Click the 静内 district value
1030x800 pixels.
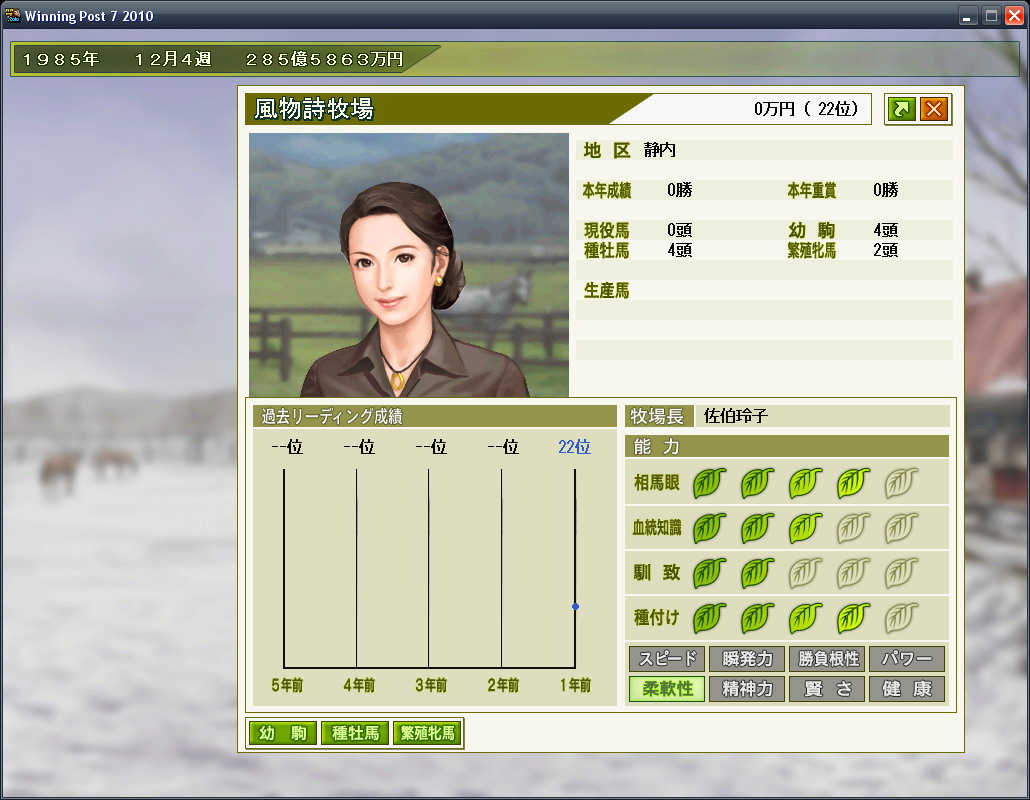(x=660, y=150)
